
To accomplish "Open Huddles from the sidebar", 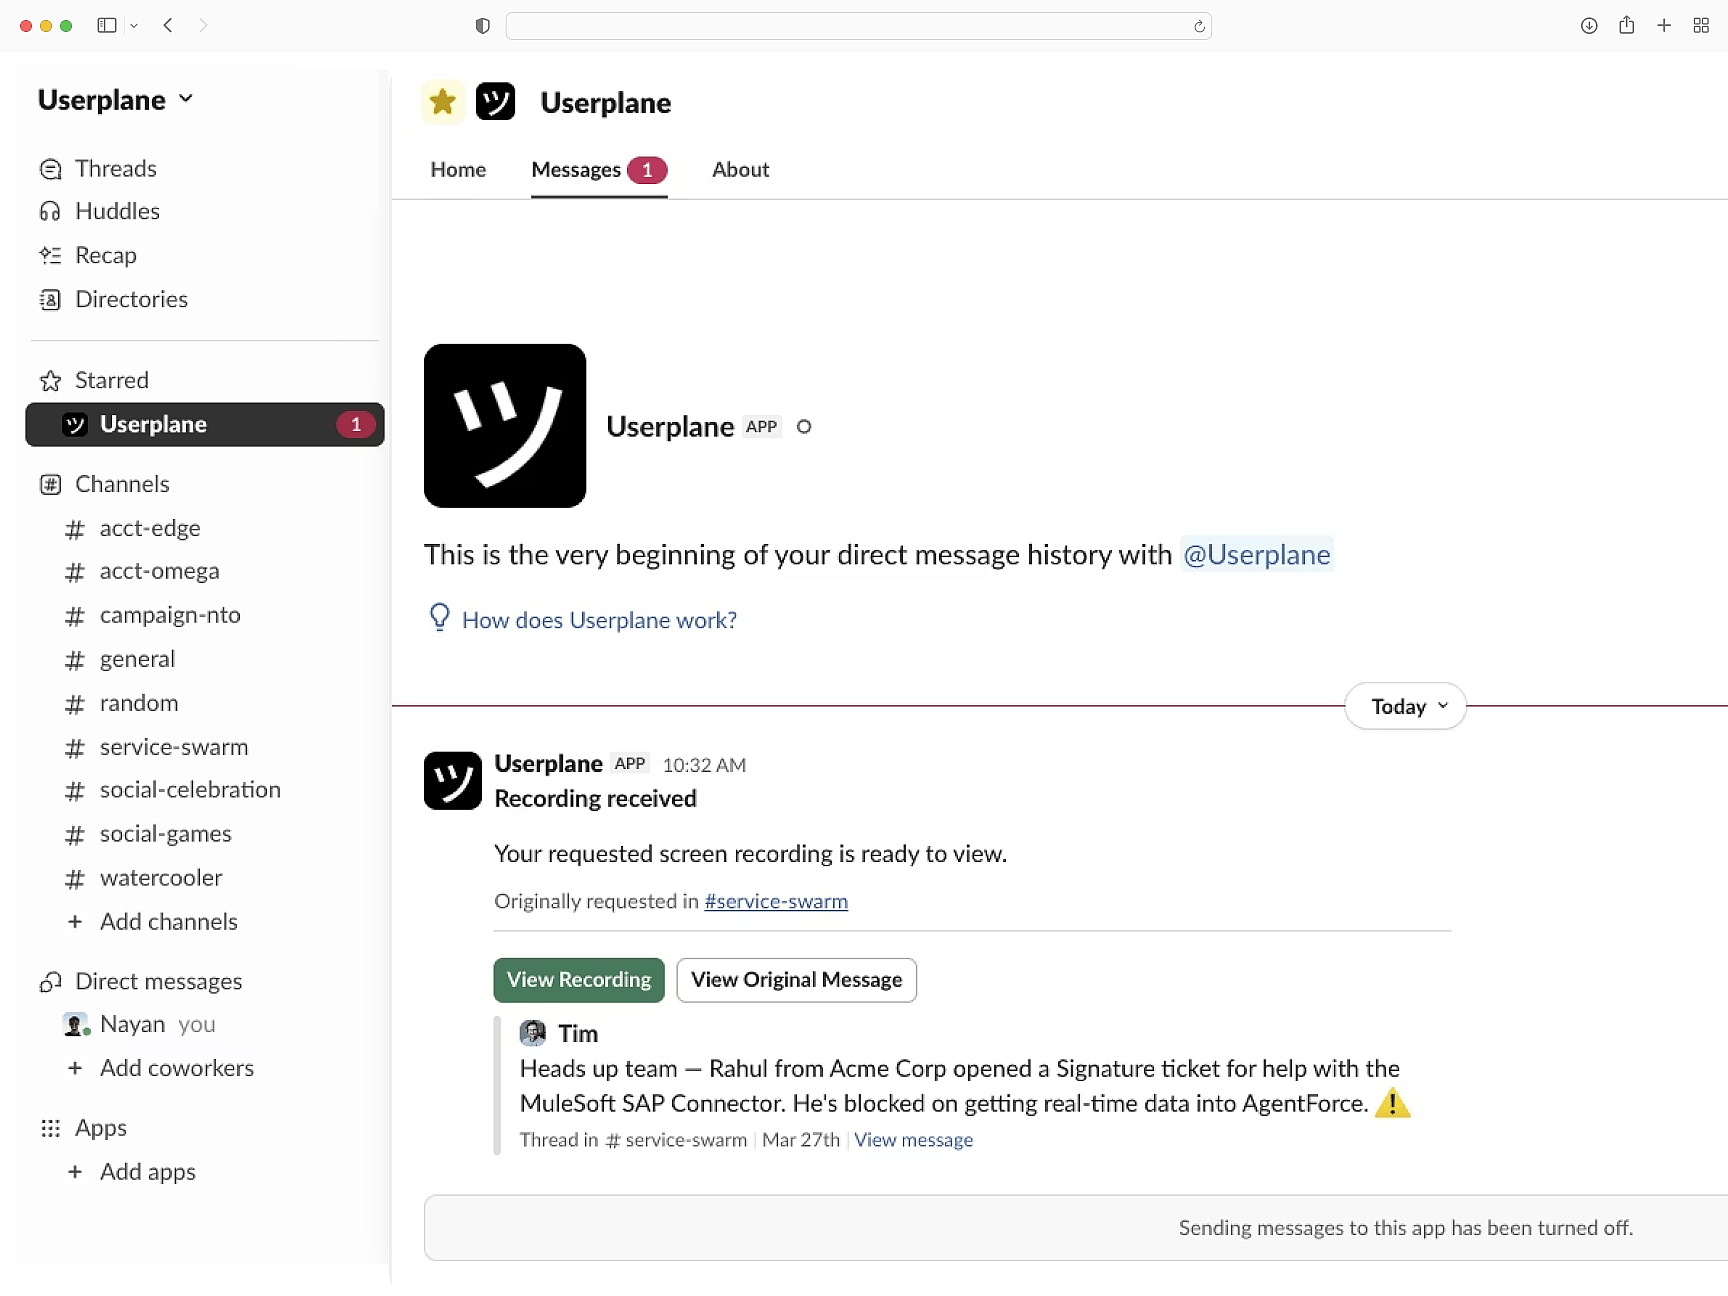I will pos(116,211).
